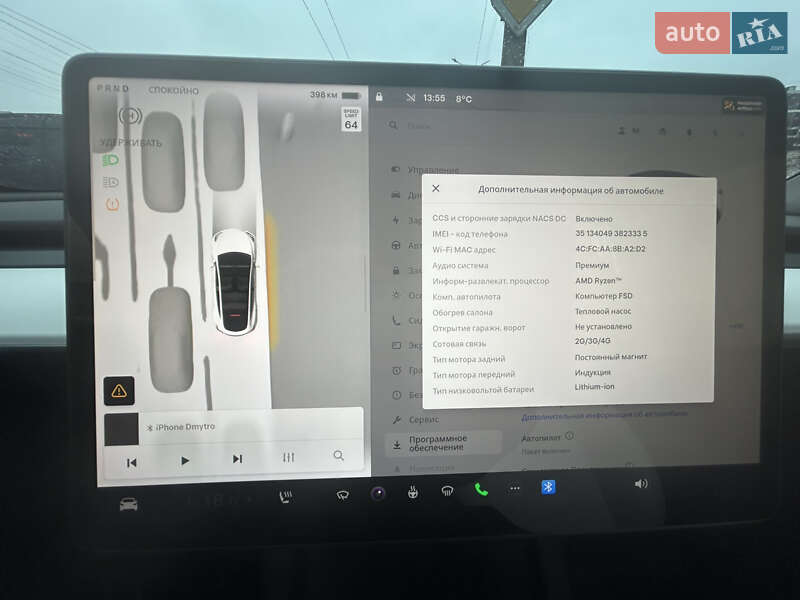Toggle the front defrost control

point(412,493)
